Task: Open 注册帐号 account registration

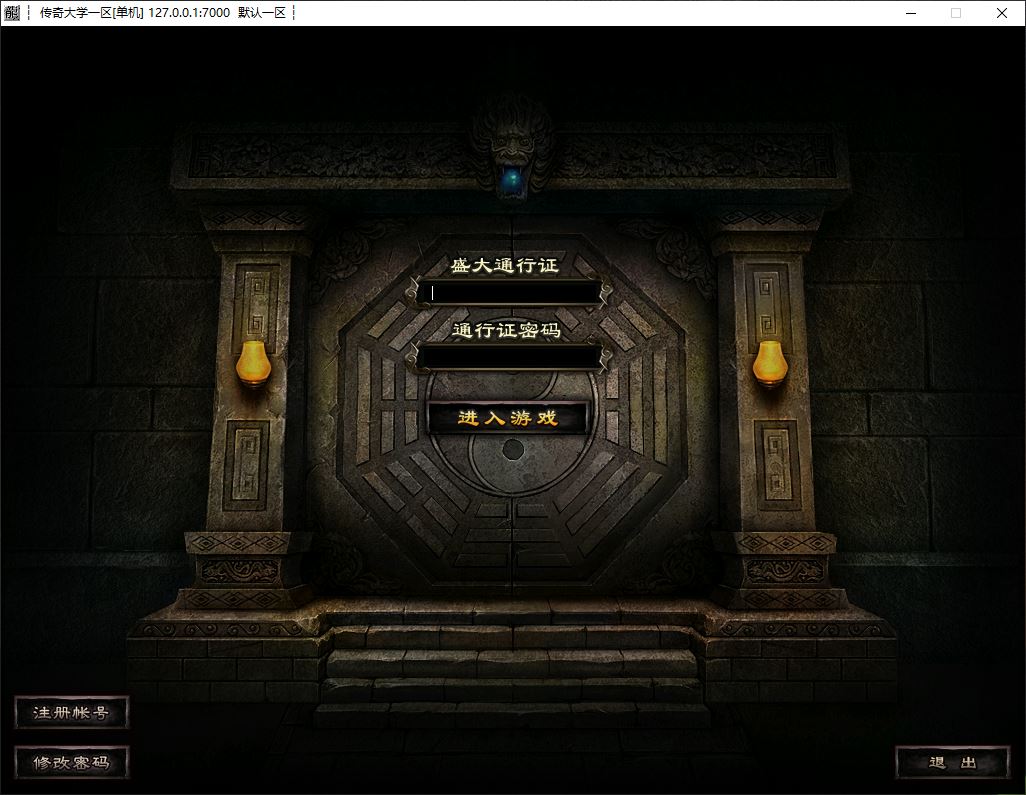Action: pos(71,713)
